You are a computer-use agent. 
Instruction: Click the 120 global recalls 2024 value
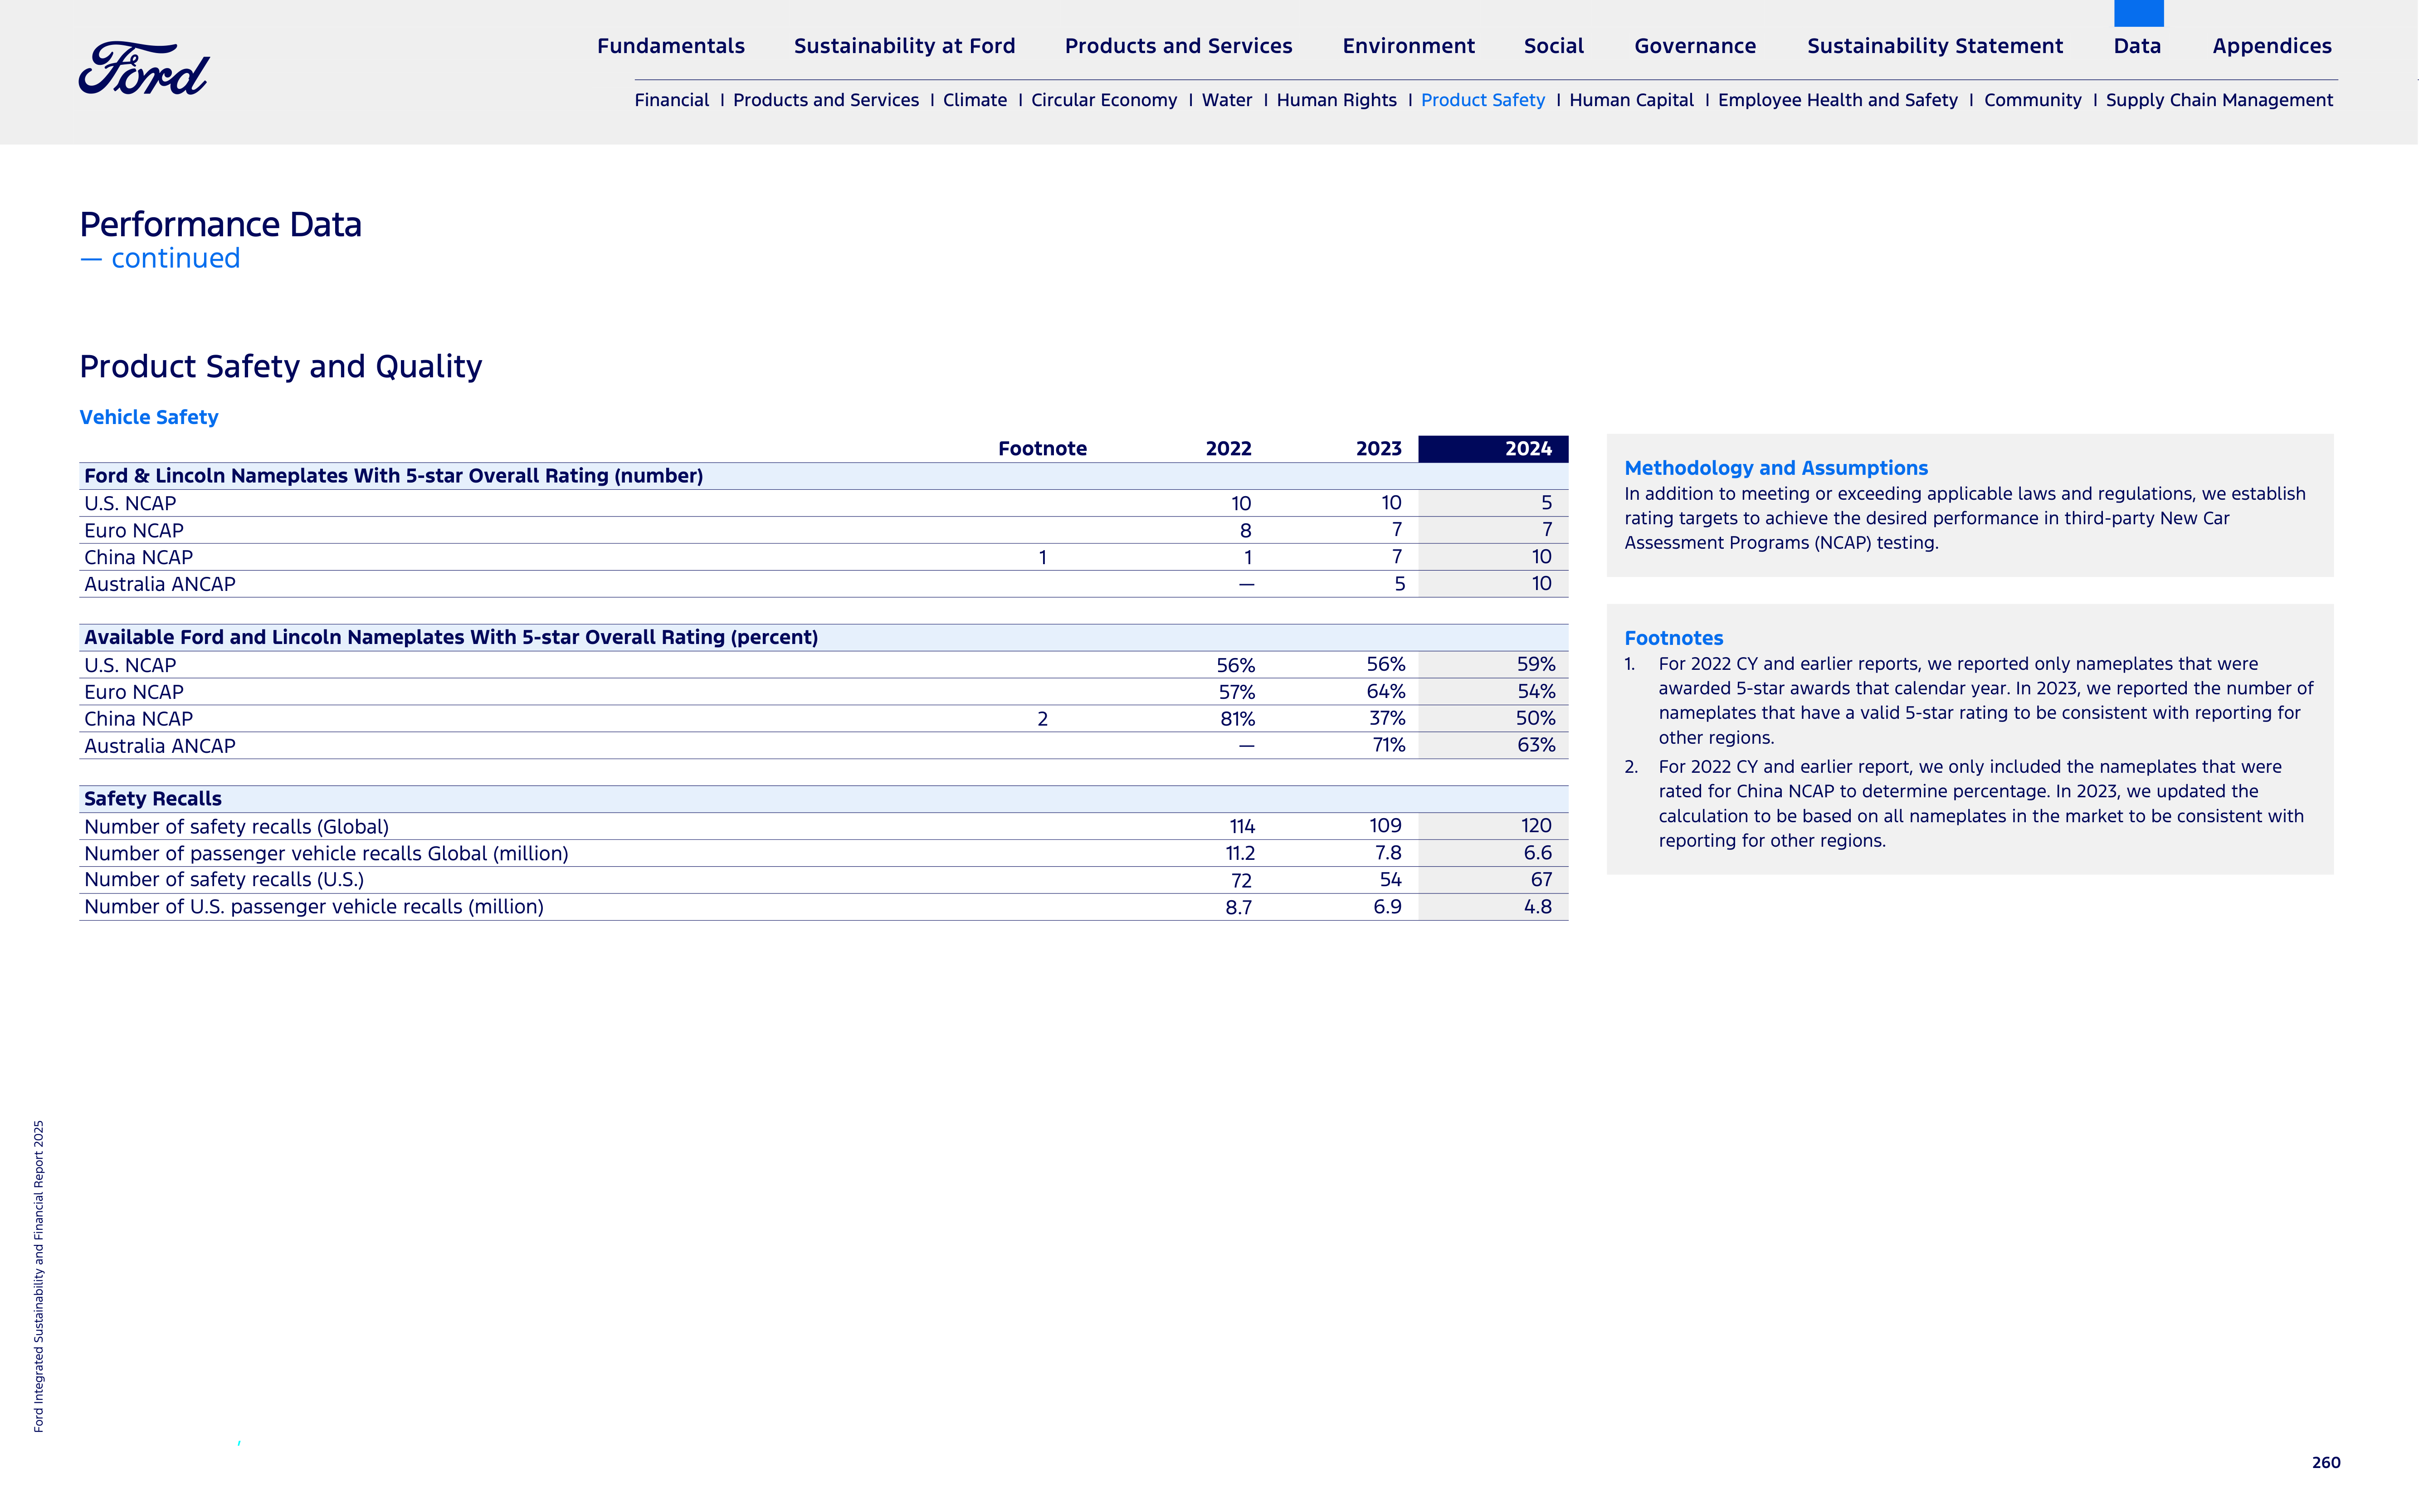(1536, 826)
